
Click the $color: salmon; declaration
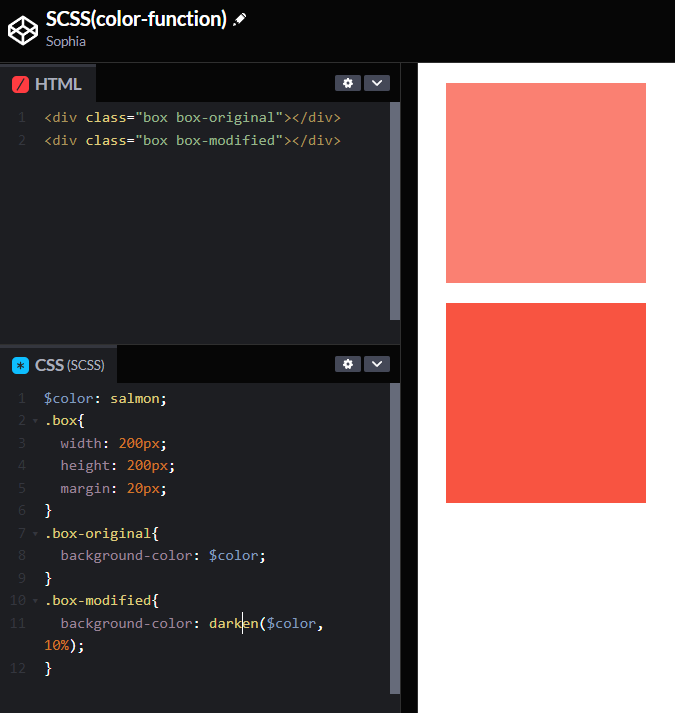[106, 399]
